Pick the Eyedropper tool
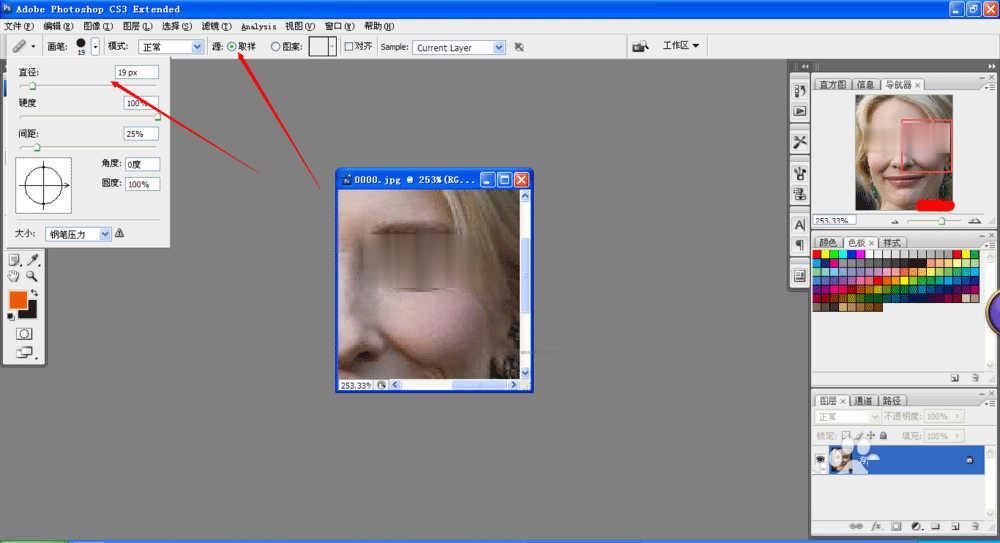1000x543 pixels. (x=32, y=260)
